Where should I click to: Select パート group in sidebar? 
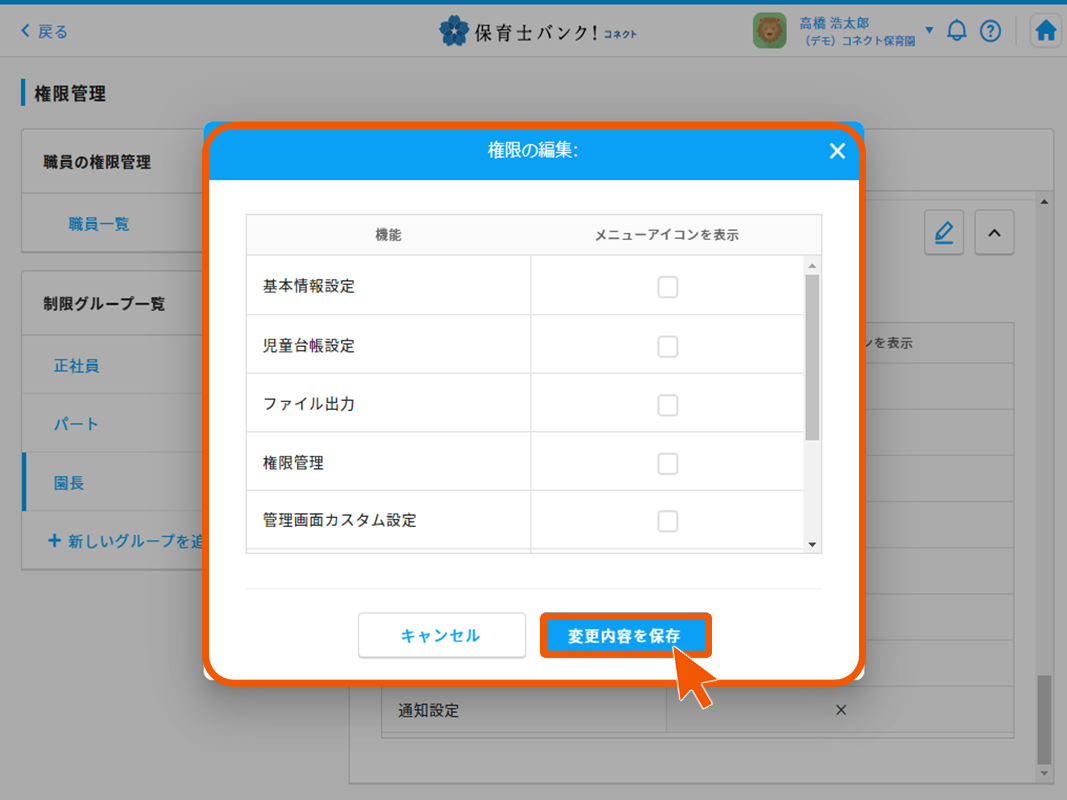[77, 424]
